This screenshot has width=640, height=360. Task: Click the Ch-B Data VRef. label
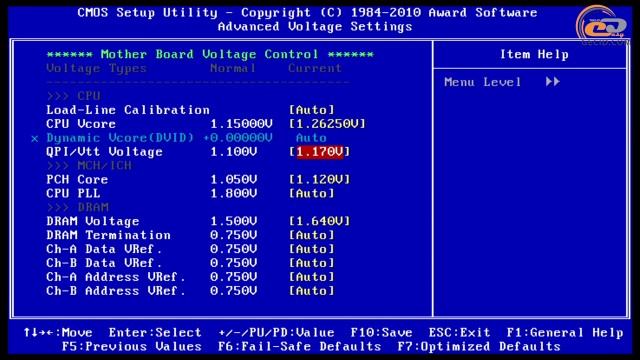click(x=104, y=262)
